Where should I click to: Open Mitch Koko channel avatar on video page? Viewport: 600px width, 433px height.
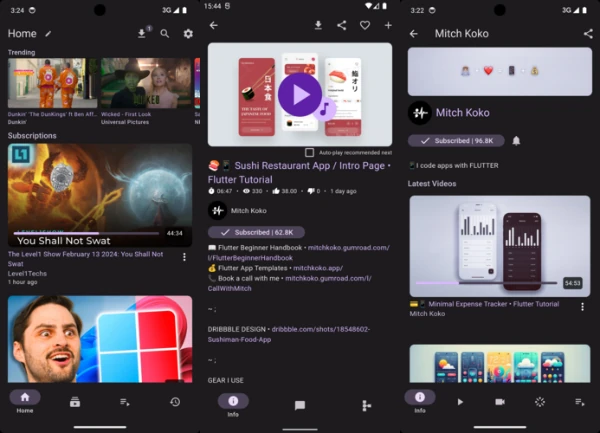click(x=217, y=210)
